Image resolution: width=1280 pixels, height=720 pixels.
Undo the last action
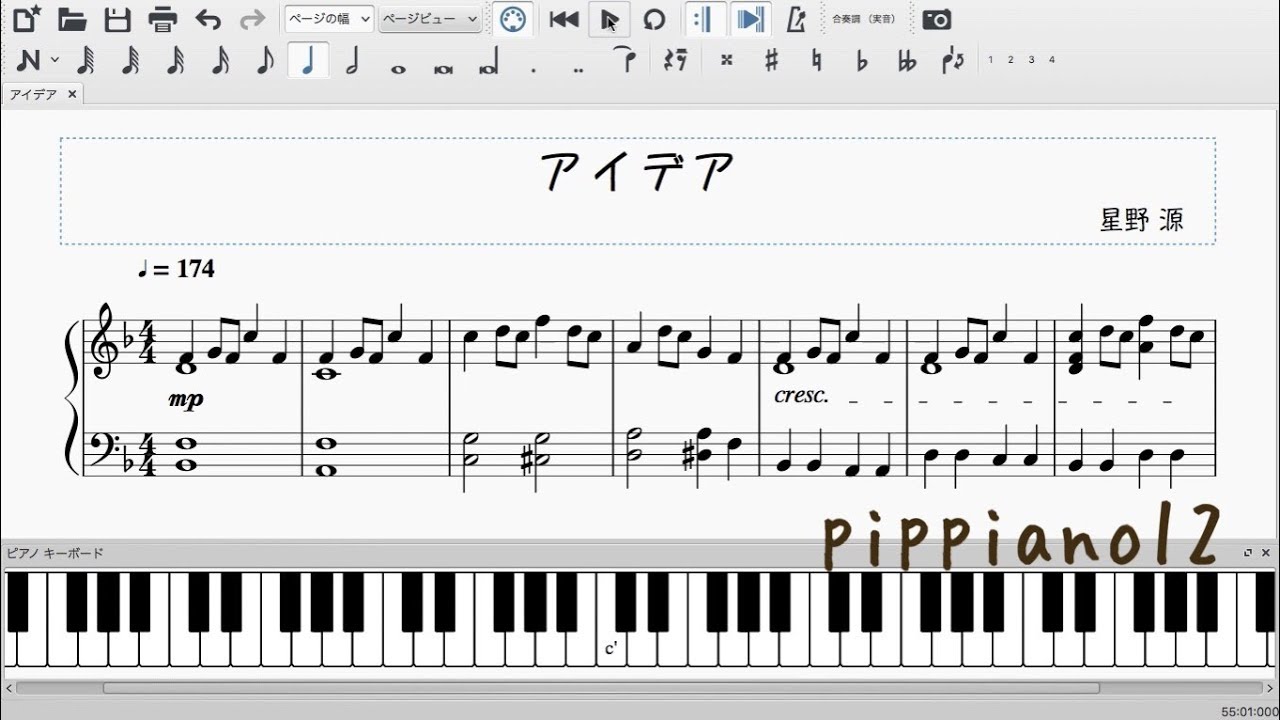(208, 19)
